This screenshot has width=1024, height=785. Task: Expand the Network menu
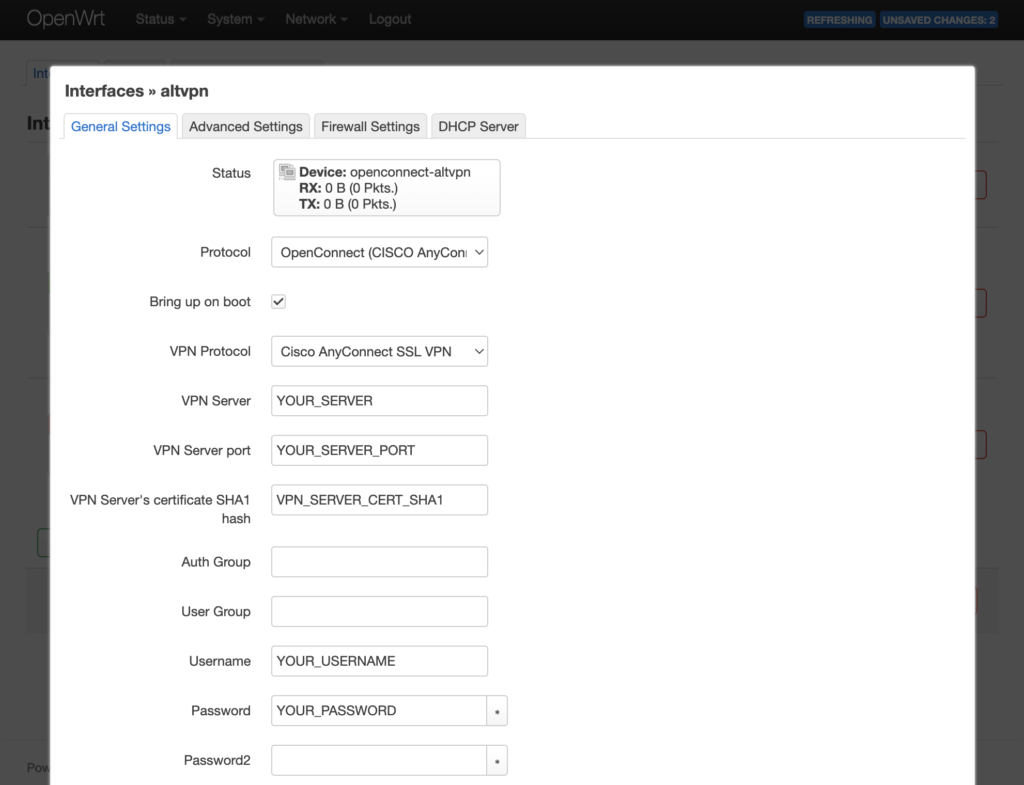point(316,19)
